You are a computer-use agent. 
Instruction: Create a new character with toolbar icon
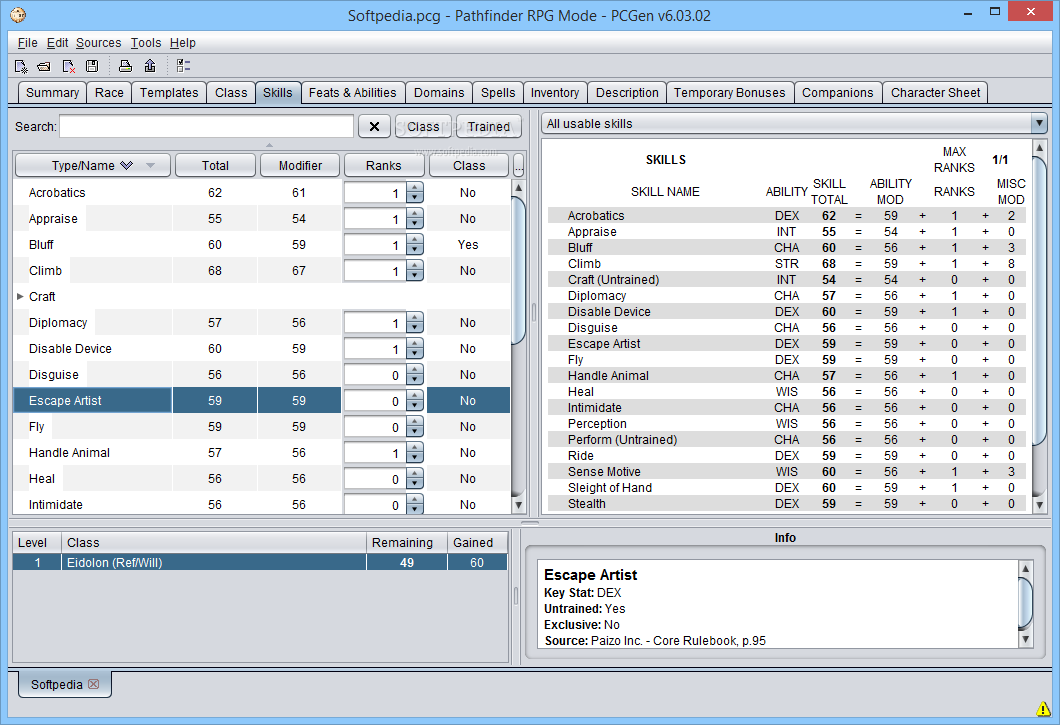pyautogui.click(x=21, y=66)
